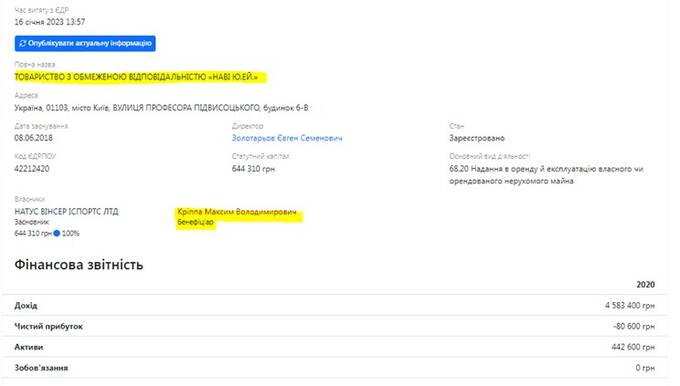Click the blue 100% share circle icon
This screenshot has height=386, width=680.
coord(56,233)
